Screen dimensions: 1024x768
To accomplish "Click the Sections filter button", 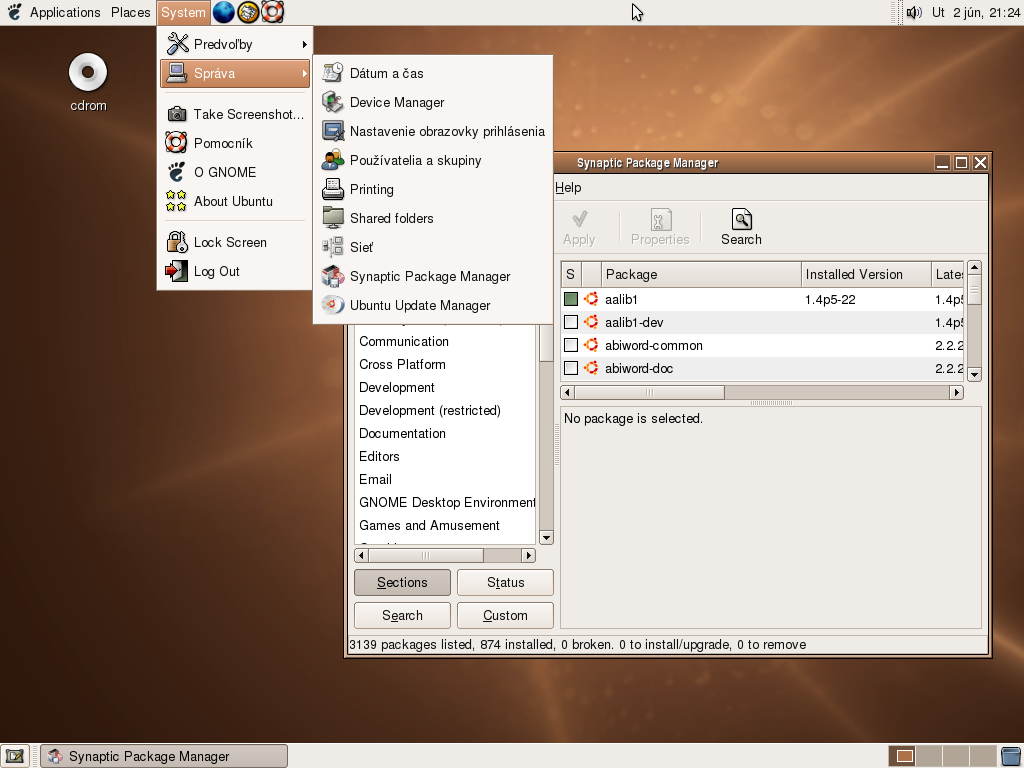I will 402,583.
